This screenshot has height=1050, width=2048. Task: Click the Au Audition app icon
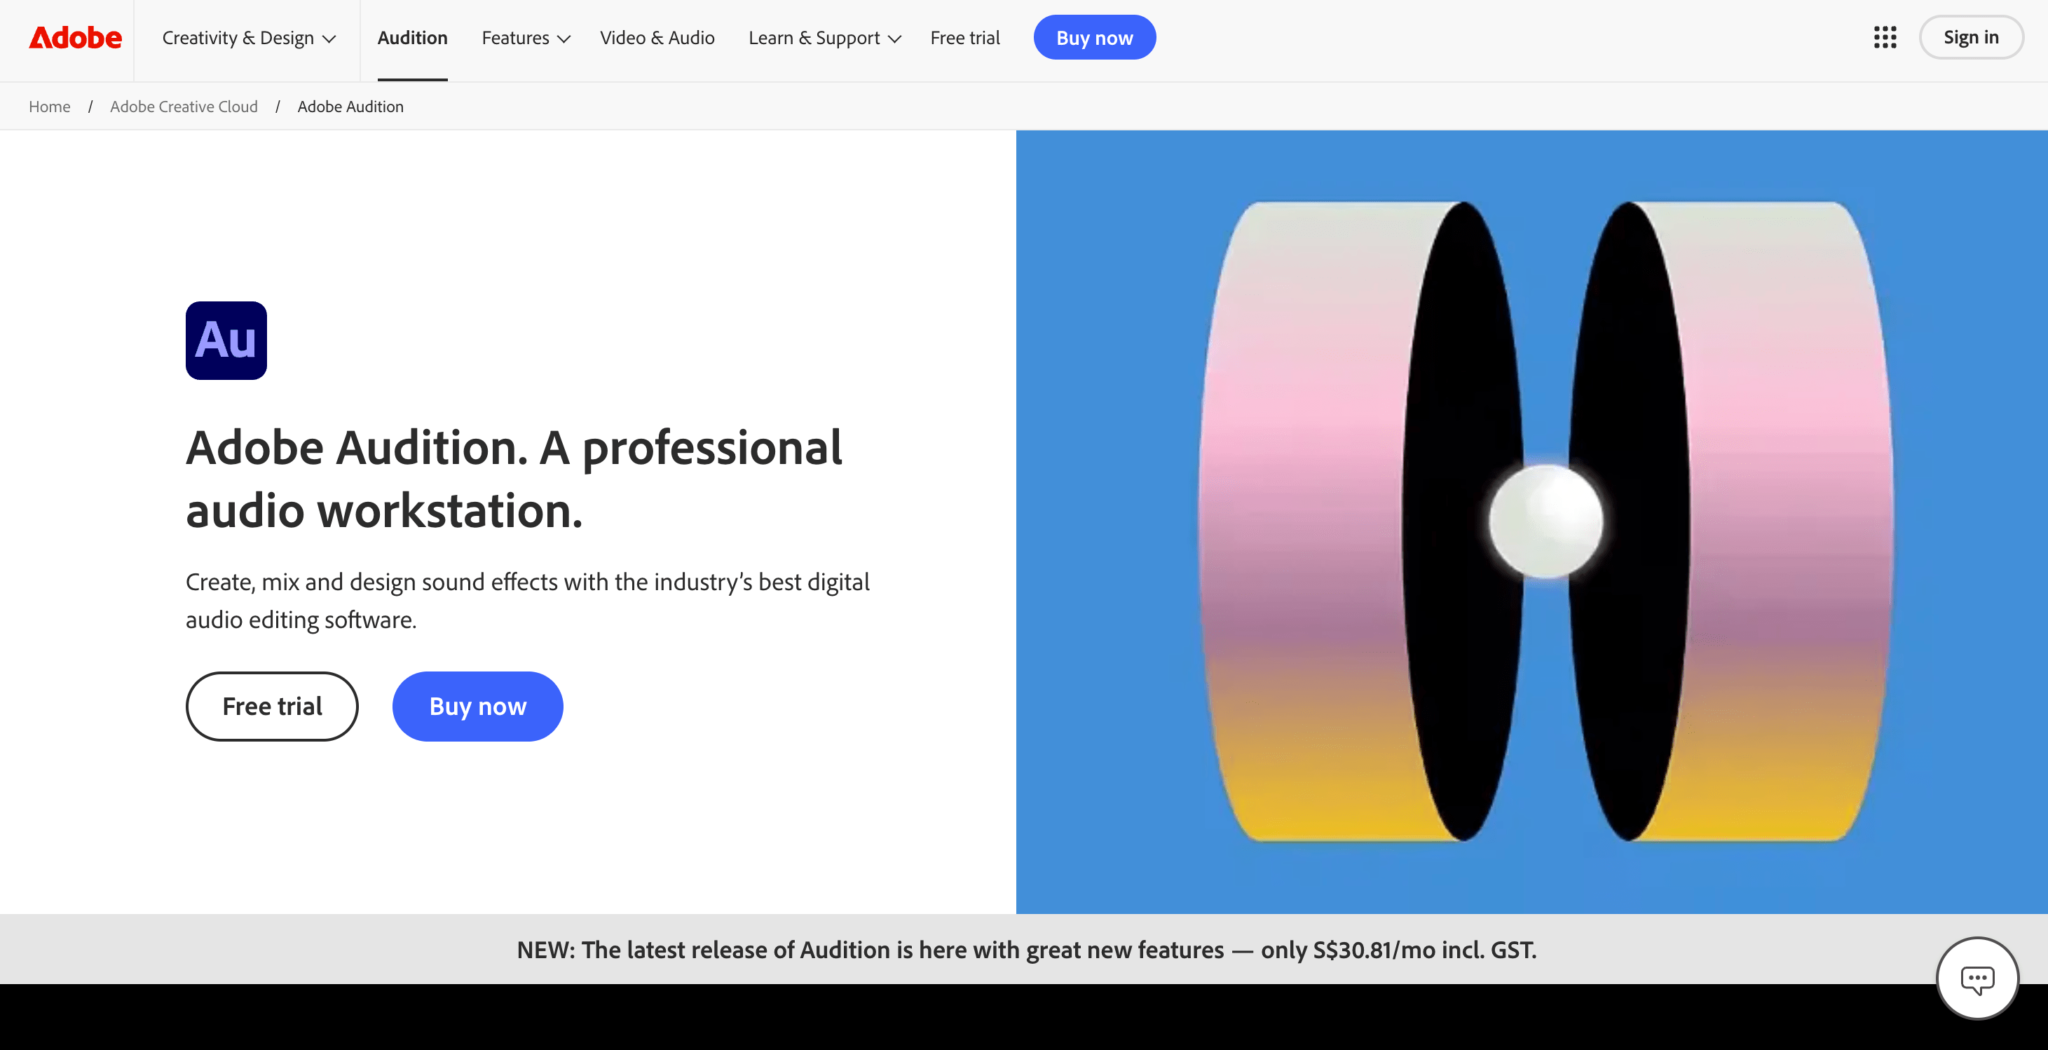pos(226,340)
